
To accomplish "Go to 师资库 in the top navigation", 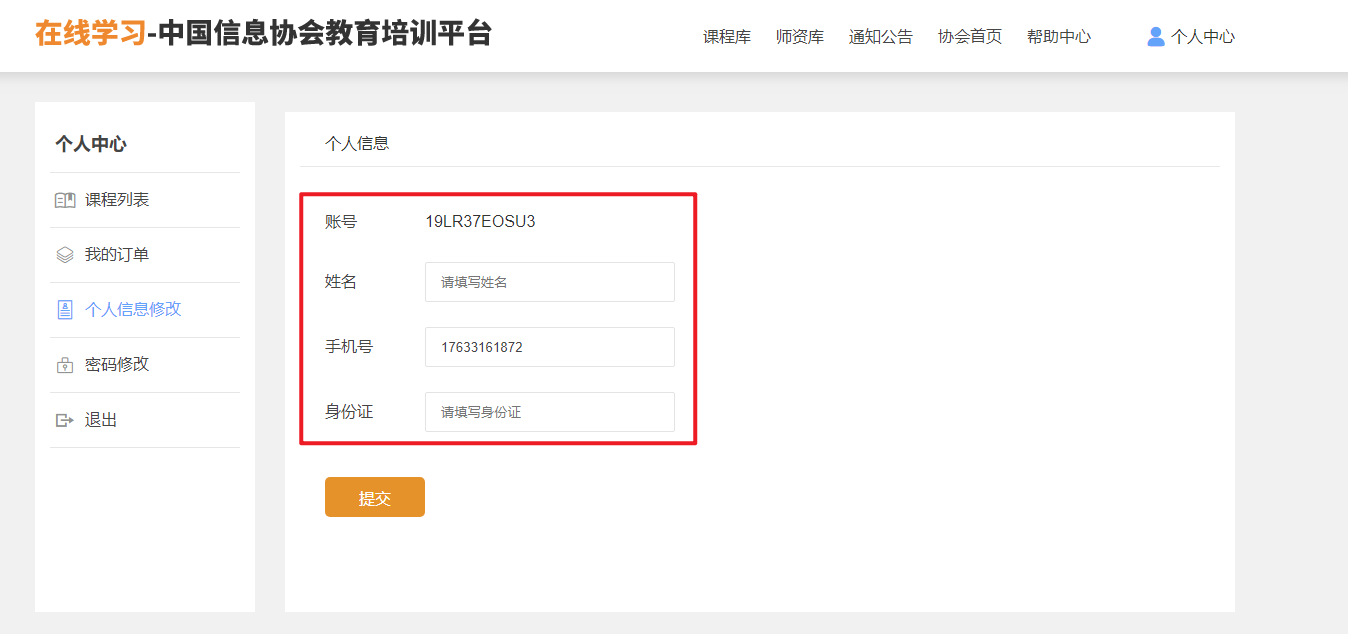I will pos(800,37).
